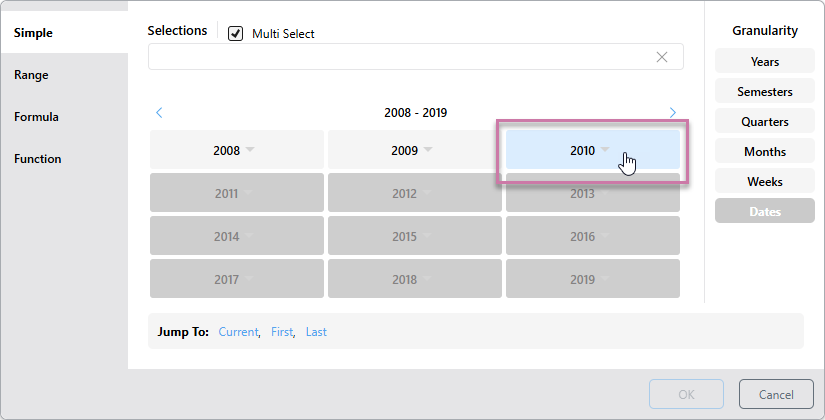Select the Simple tab
Image resolution: width=825 pixels, height=420 pixels.
(x=33, y=33)
